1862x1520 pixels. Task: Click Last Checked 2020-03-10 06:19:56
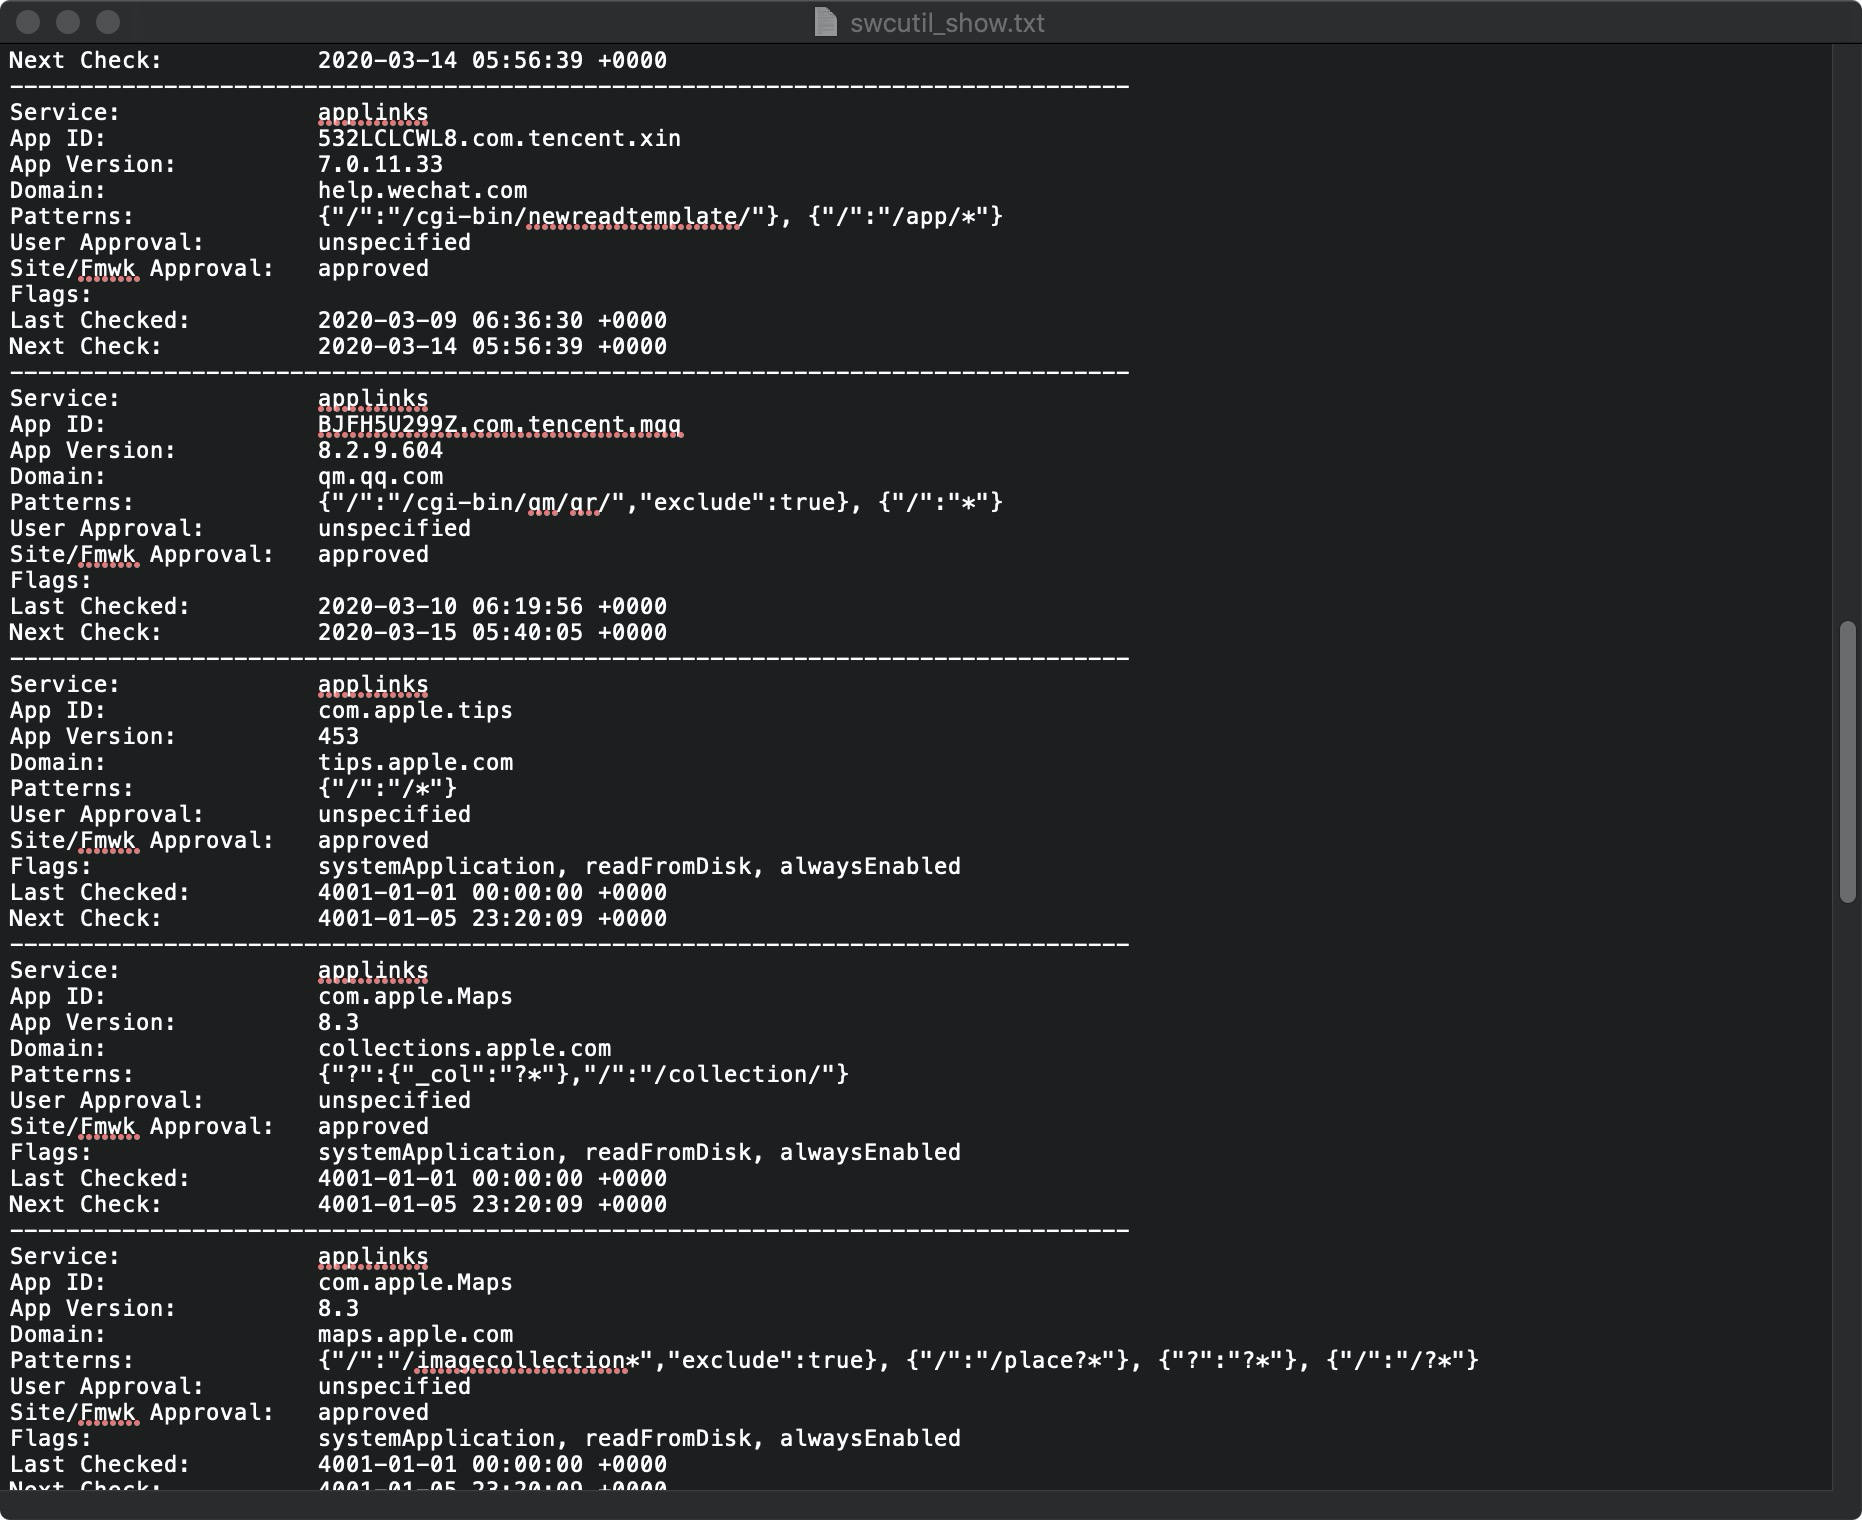click(492, 606)
